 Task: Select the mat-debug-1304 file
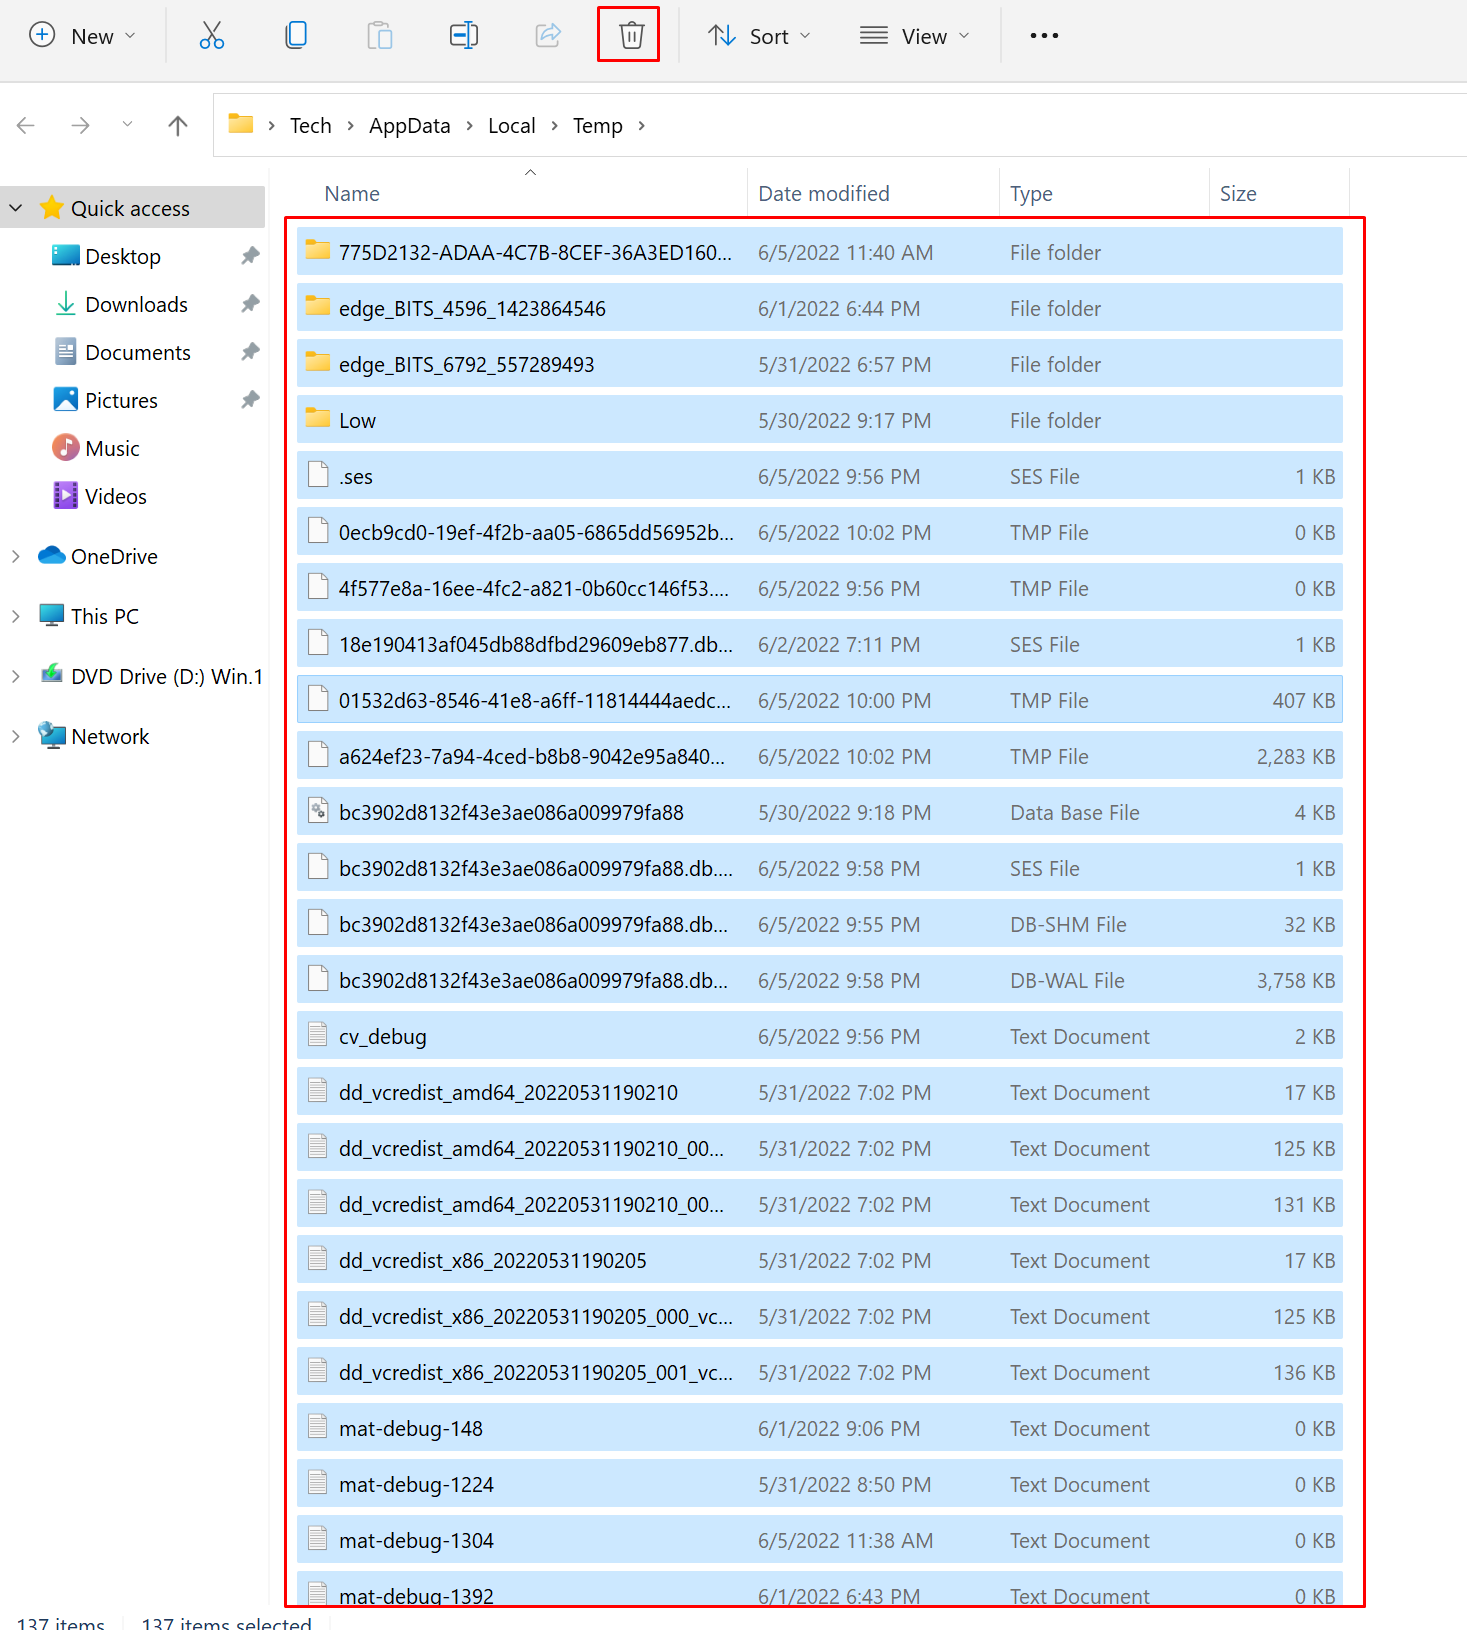[x=820, y=1540]
